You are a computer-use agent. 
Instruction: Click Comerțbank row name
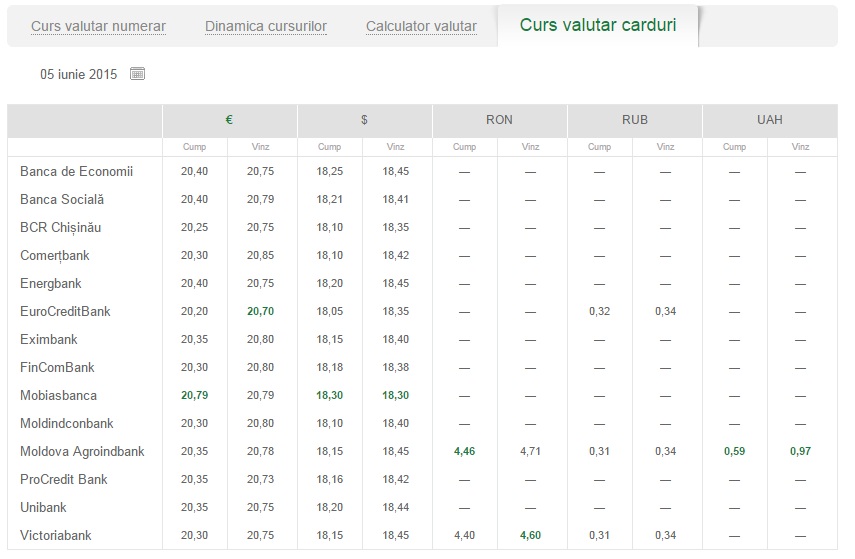coord(55,256)
